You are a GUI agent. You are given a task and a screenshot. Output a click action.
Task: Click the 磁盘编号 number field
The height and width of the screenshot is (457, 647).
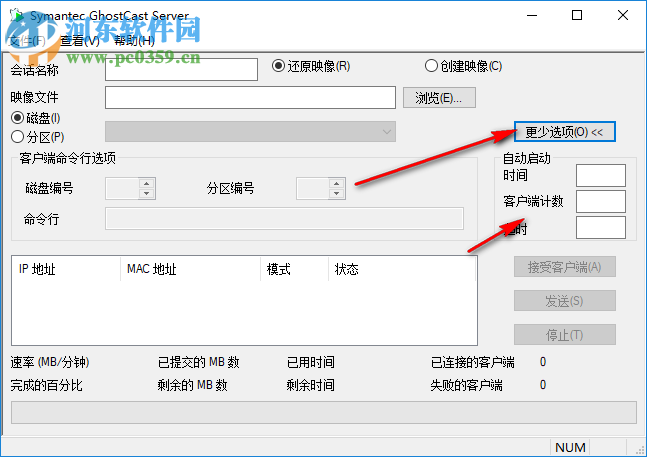click(122, 188)
